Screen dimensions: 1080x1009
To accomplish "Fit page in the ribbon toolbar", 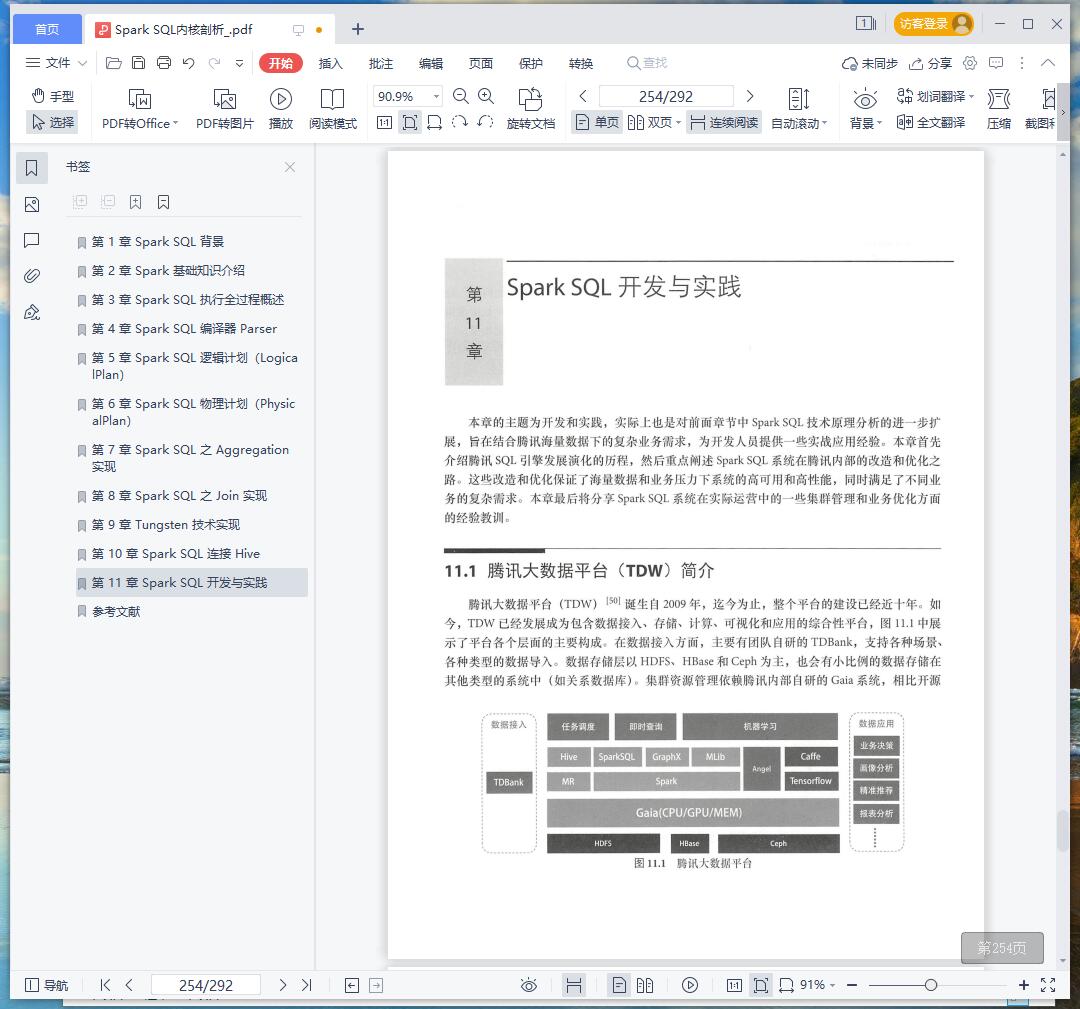I will [410, 123].
